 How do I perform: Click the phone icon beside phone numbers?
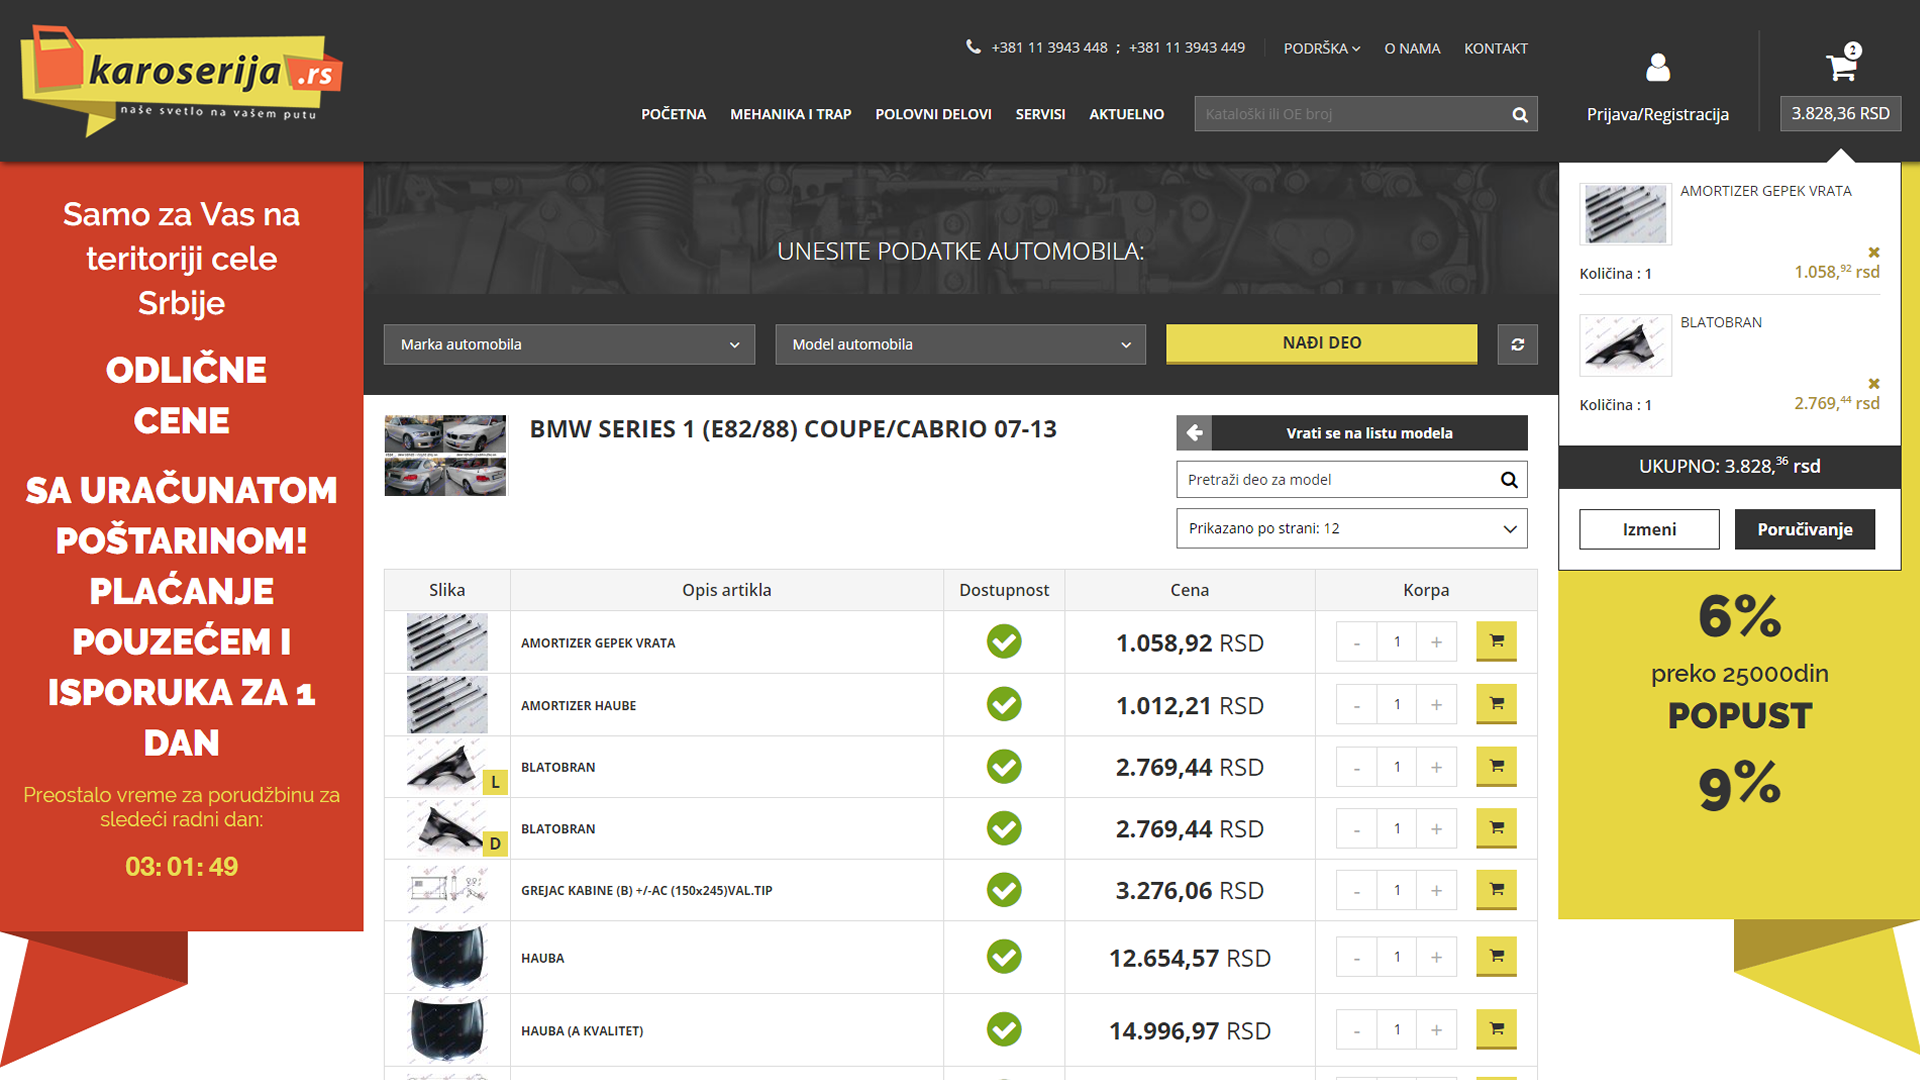pyautogui.click(x=973, y=47)
